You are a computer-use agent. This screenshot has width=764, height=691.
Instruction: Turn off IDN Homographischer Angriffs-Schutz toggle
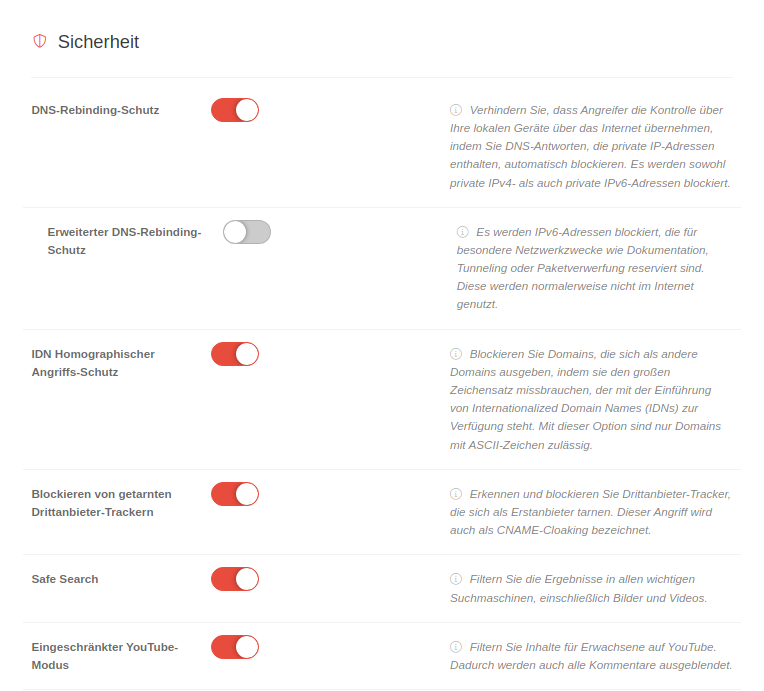click(235, 354)
